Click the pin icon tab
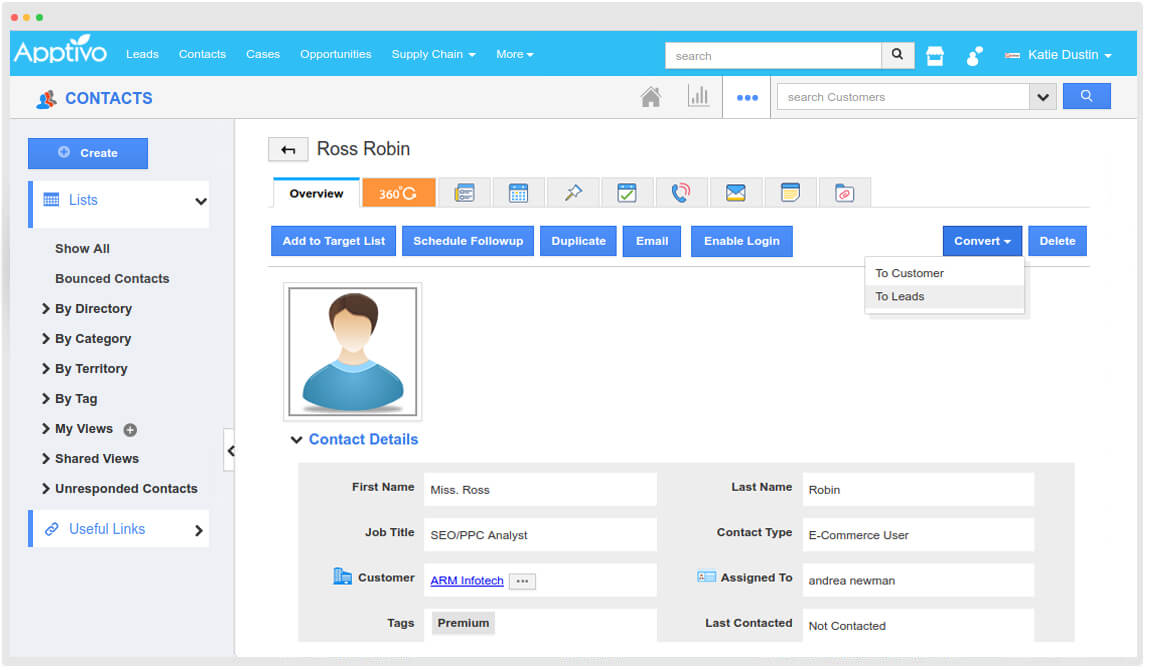Image resolution: width=1150 pixels, height=670 pixels. (x=573, y=193)
